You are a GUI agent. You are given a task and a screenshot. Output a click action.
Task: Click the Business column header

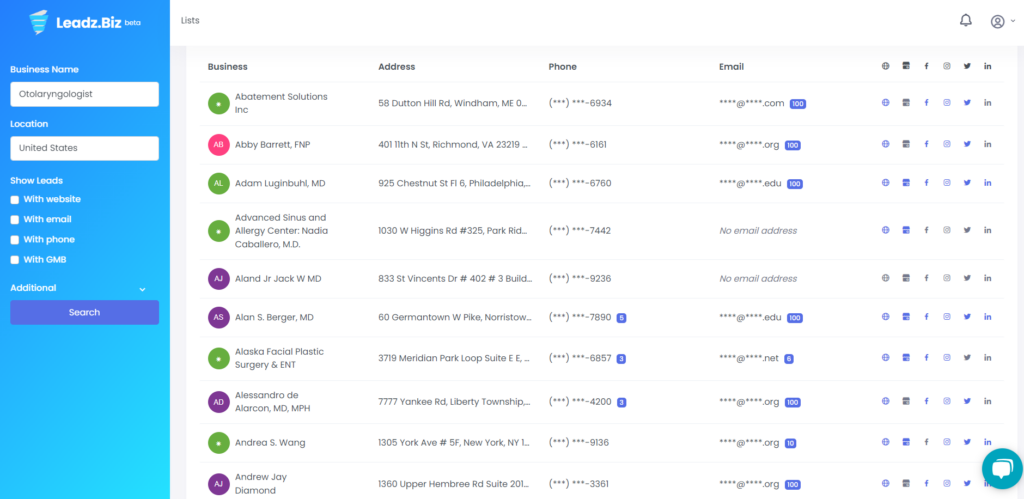(x=227, y=67)
